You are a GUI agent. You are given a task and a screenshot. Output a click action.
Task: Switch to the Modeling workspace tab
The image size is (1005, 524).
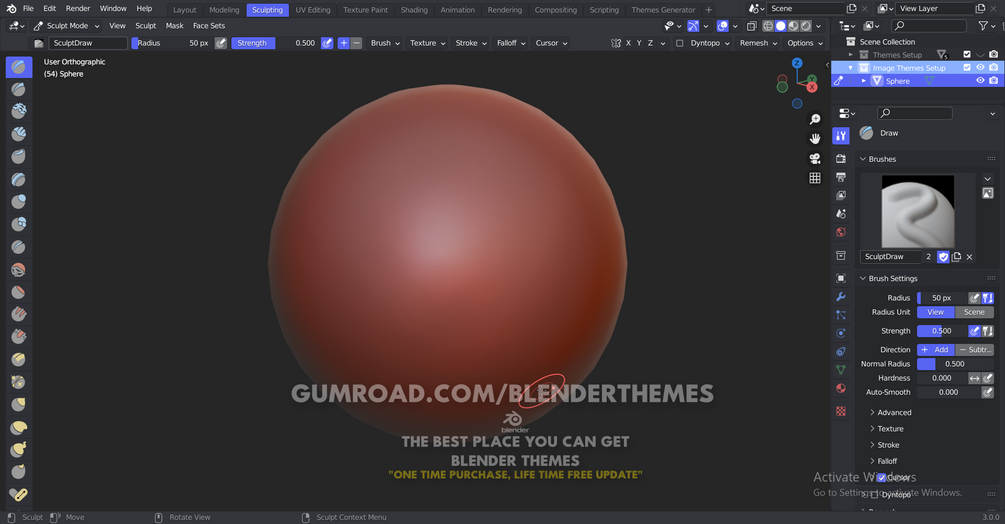pyautogui.click(x=224, y=10)
